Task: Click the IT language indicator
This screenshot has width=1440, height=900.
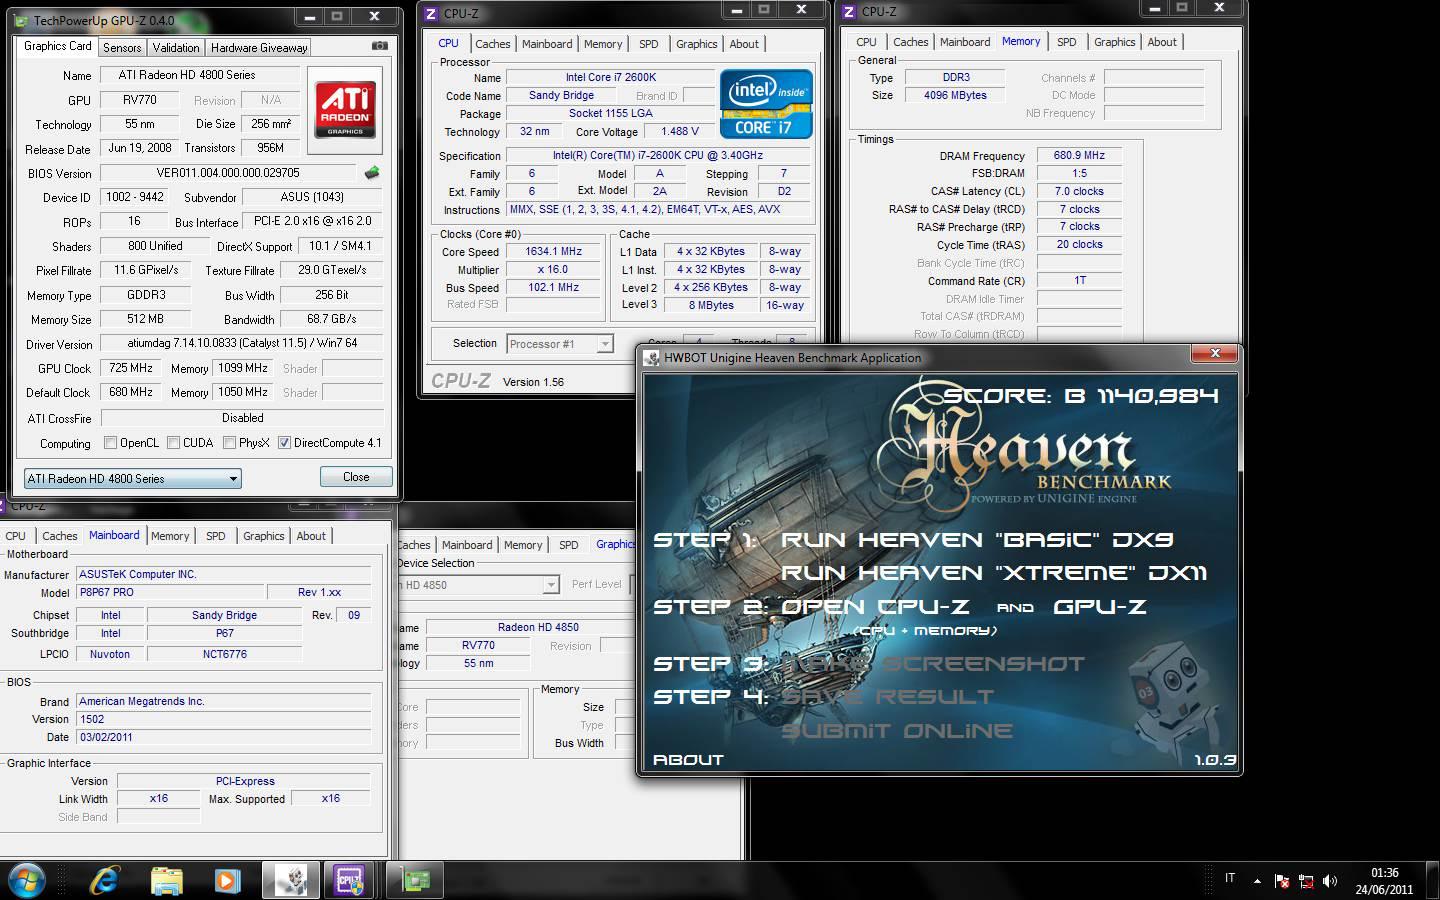Action: (1230, 879)
